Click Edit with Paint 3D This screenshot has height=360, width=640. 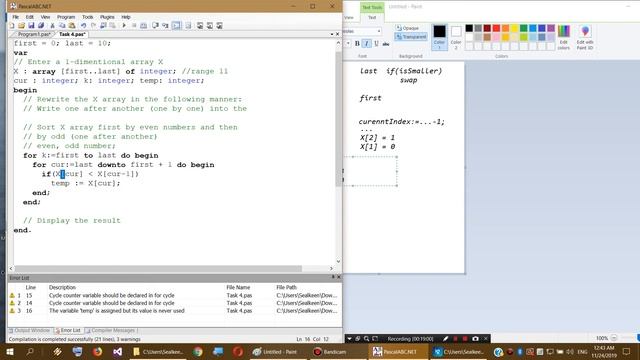click(x=585, y=38)
